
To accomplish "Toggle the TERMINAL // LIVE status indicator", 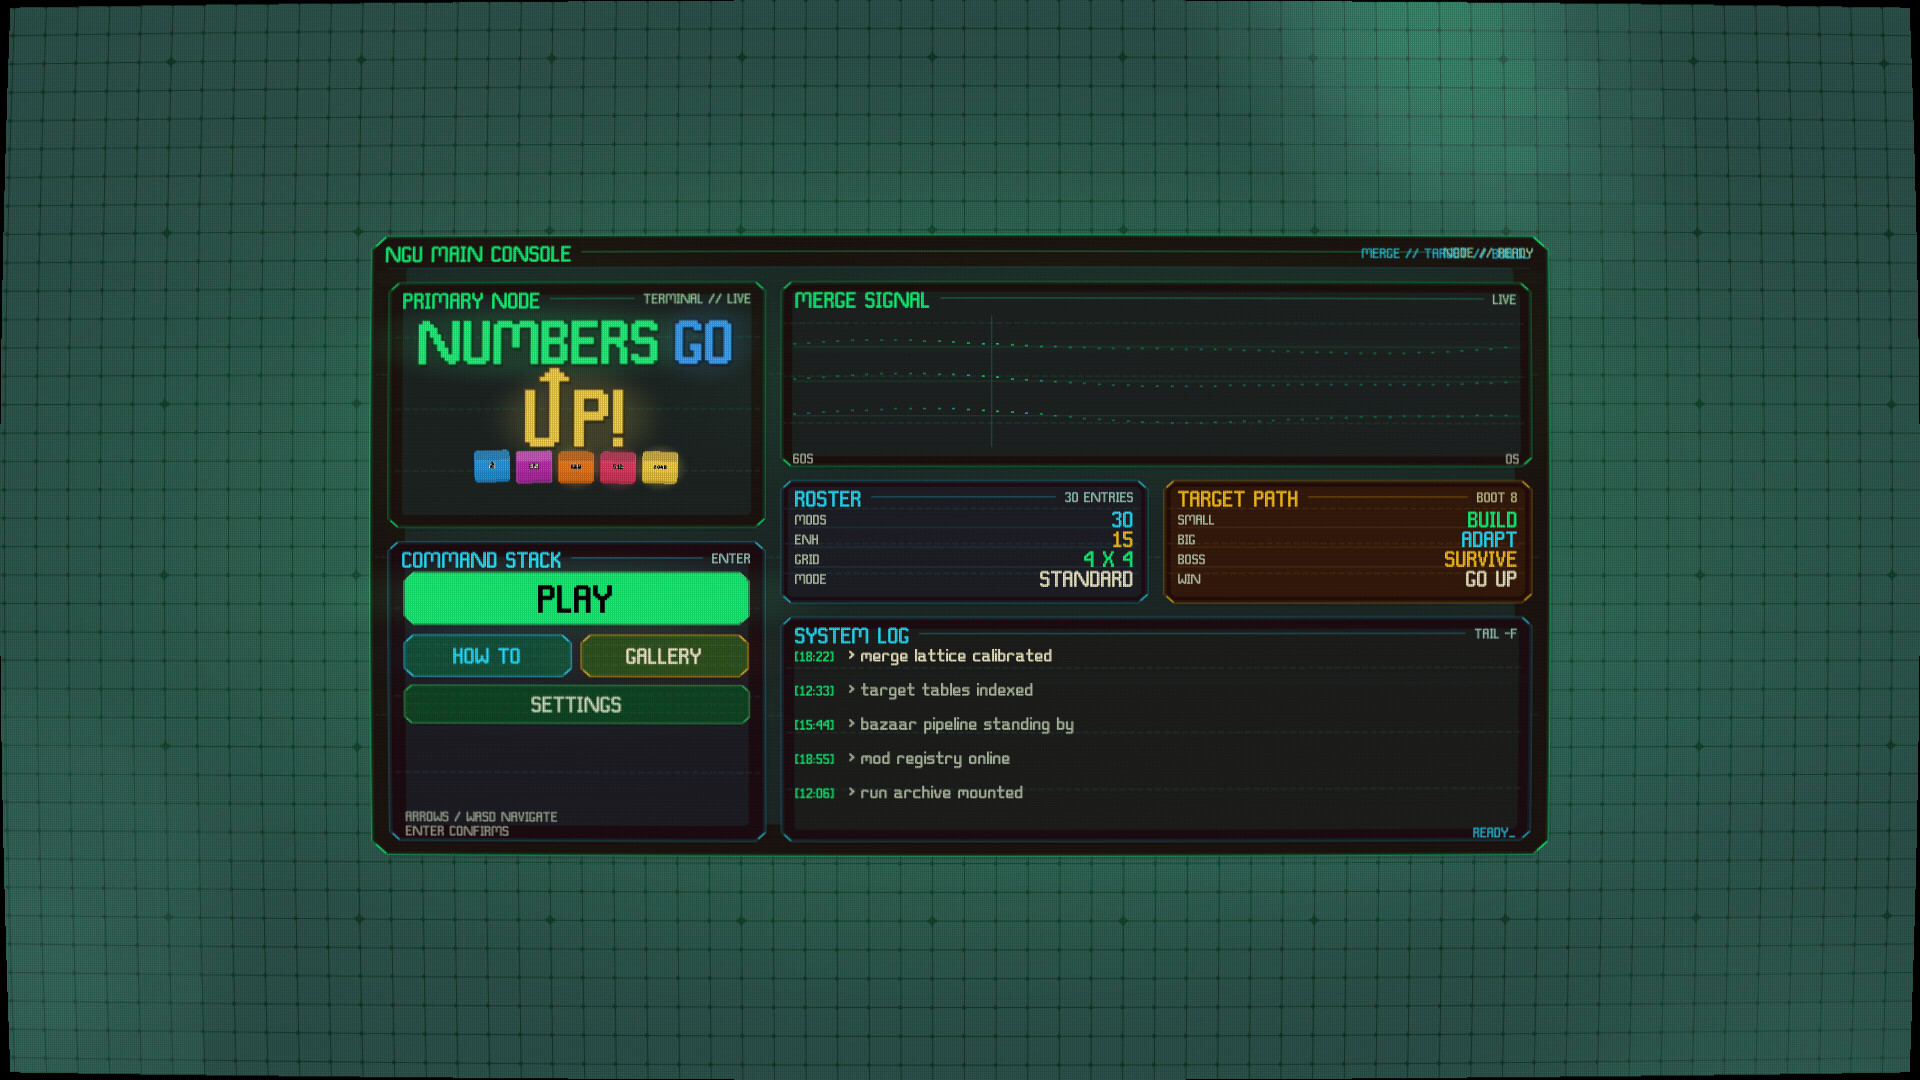I will pos(695,297).
